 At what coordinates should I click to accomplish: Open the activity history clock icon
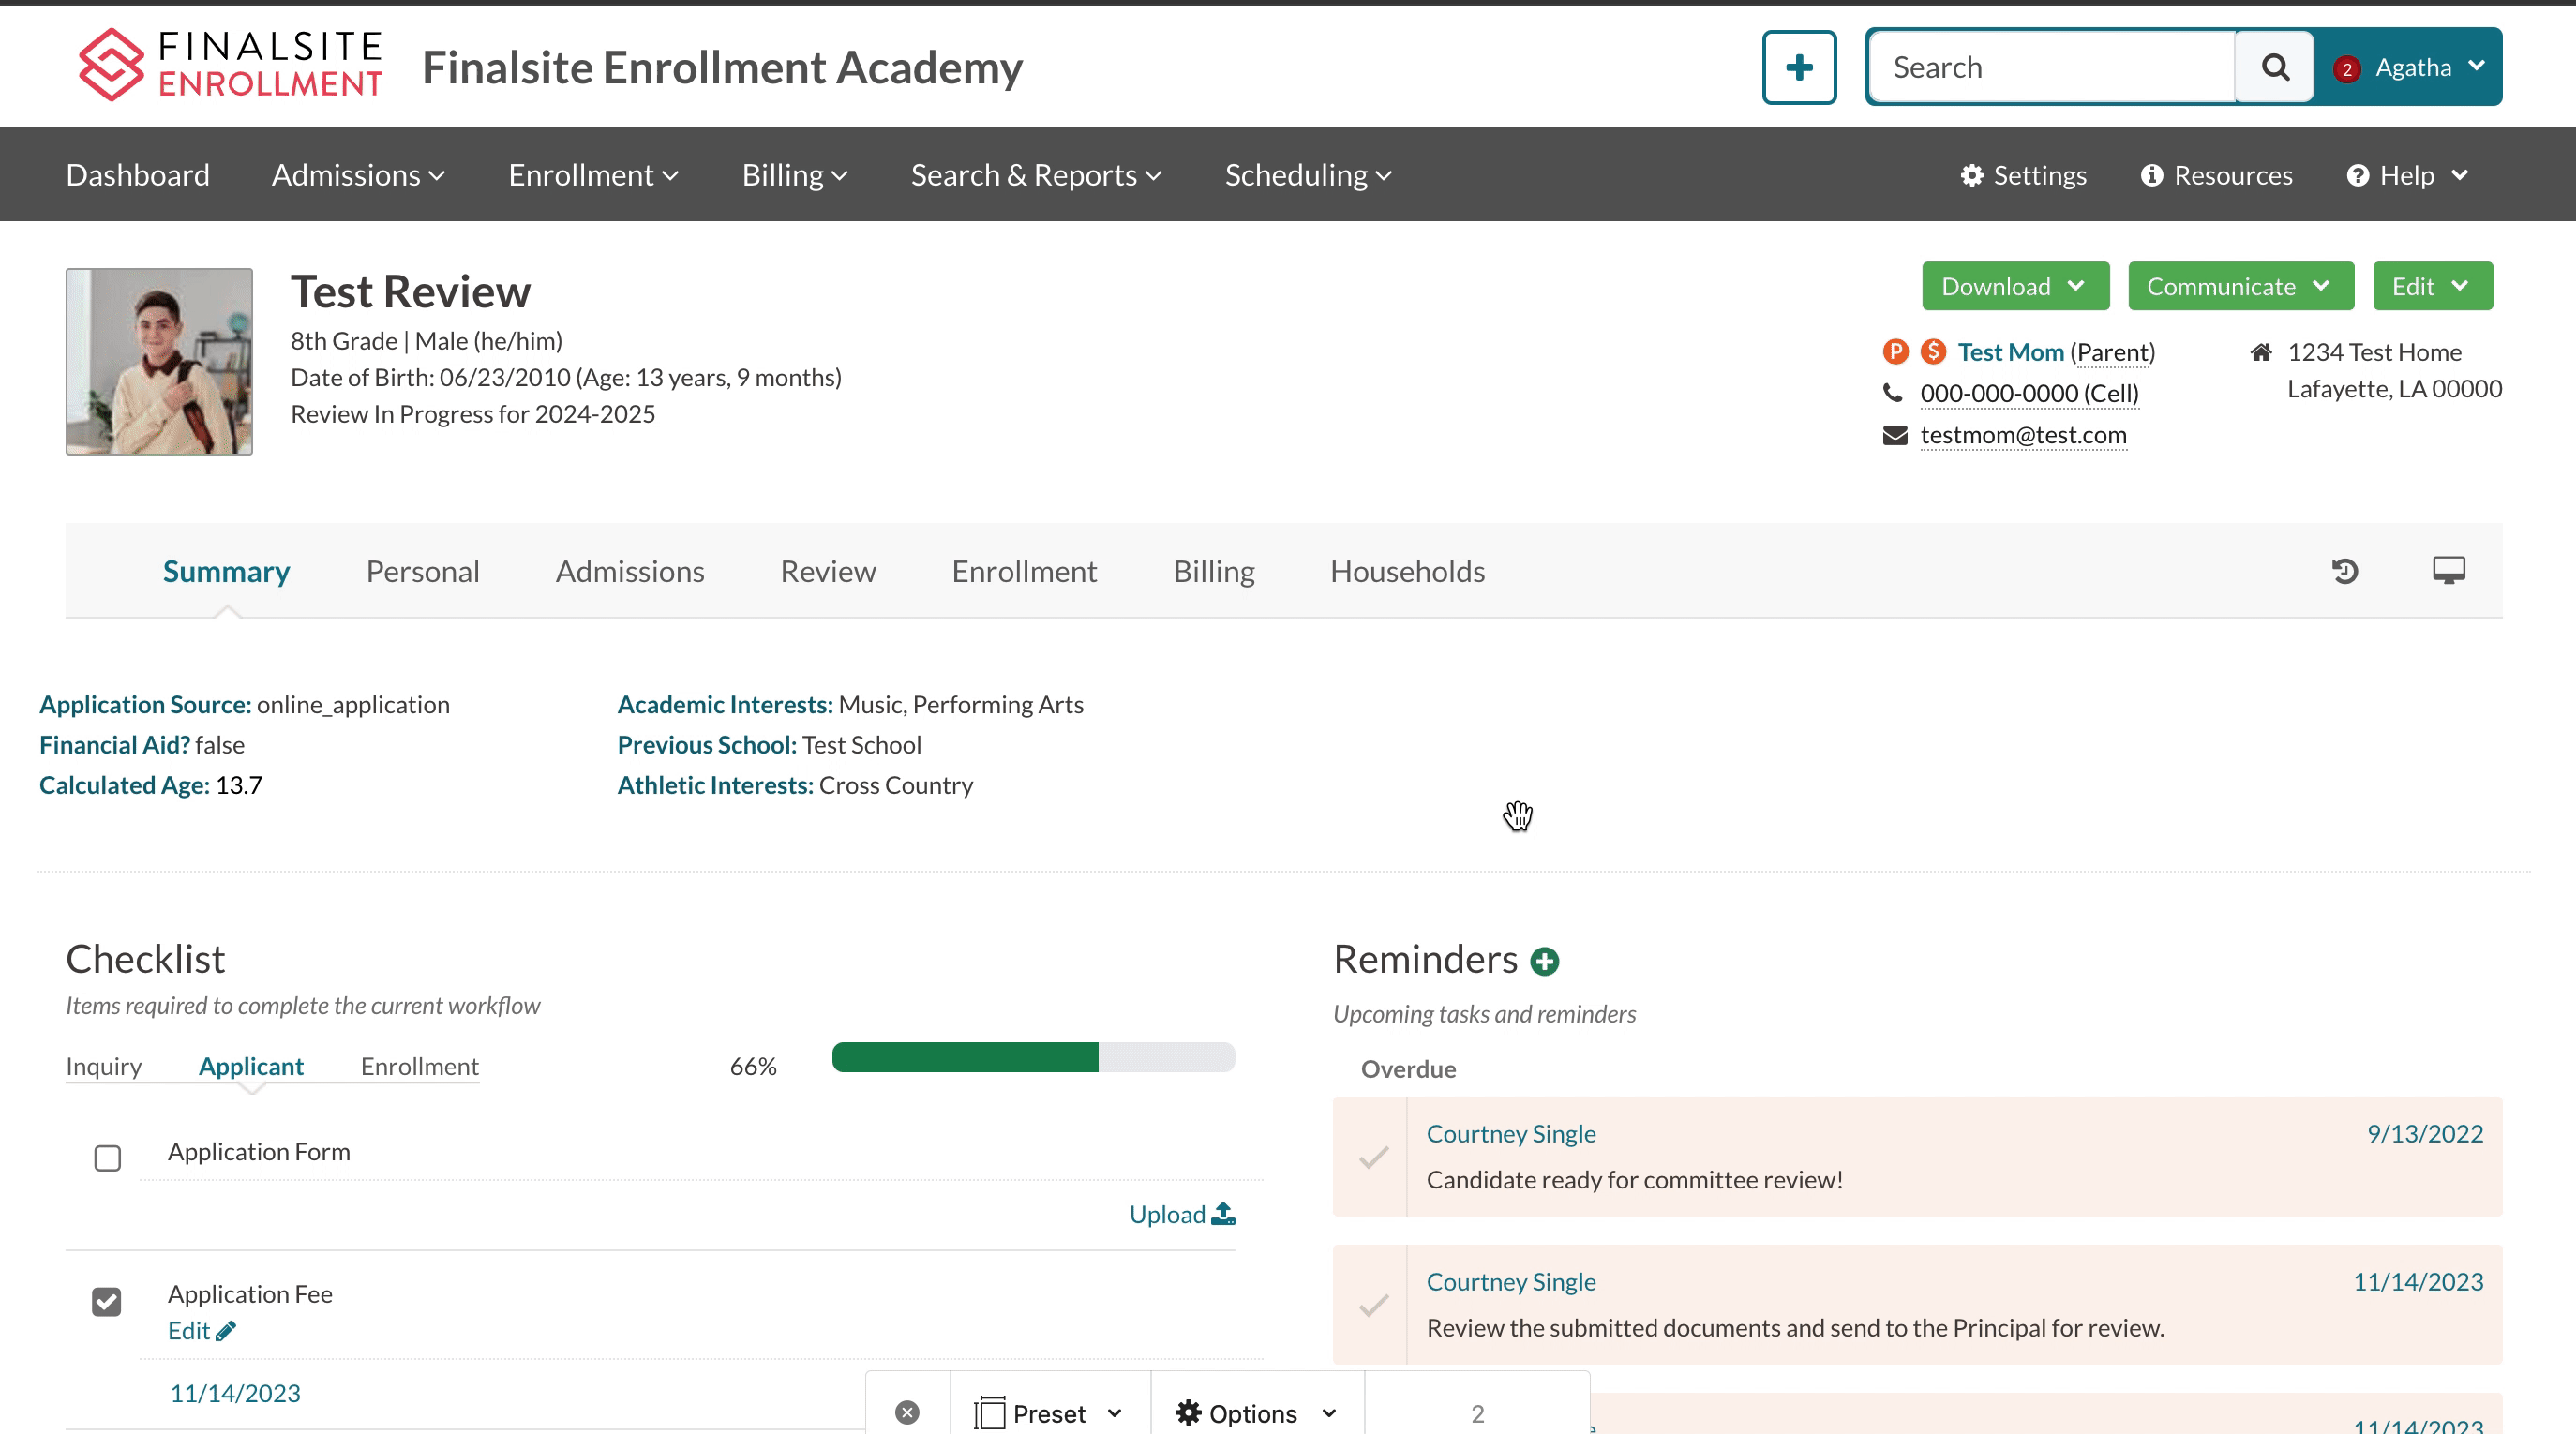point(2345,571)
